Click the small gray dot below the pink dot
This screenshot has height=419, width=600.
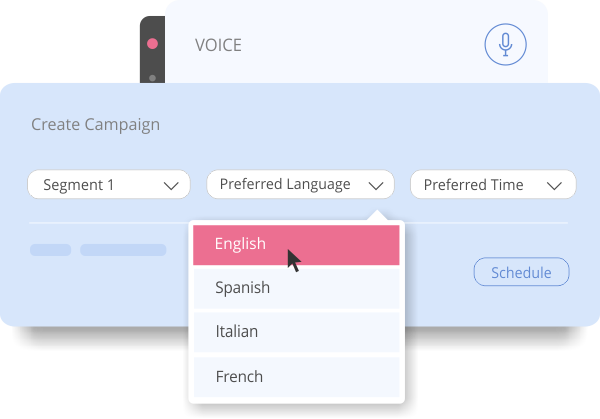click(x=152, y=76)
